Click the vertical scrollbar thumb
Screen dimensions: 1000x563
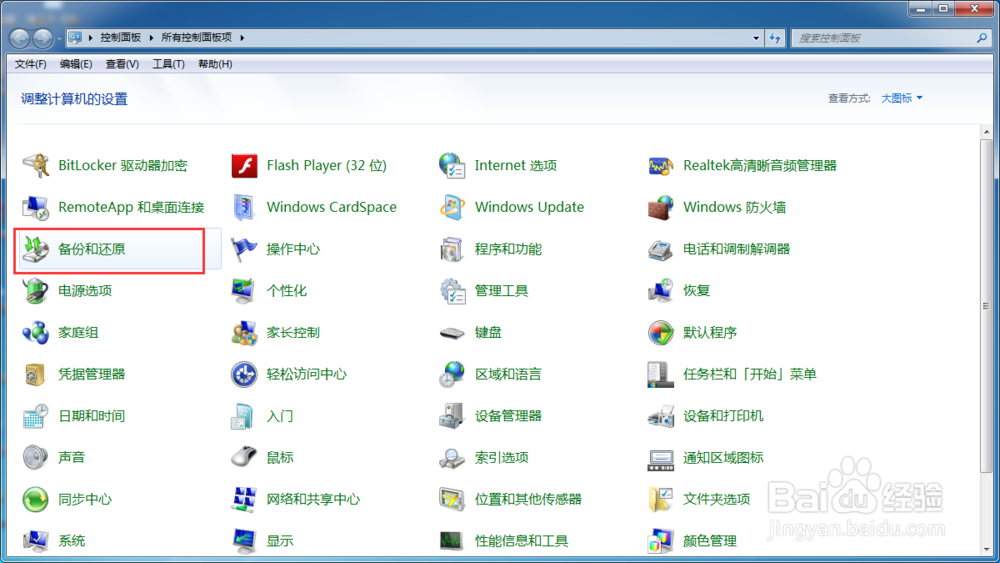pos(987,306)
